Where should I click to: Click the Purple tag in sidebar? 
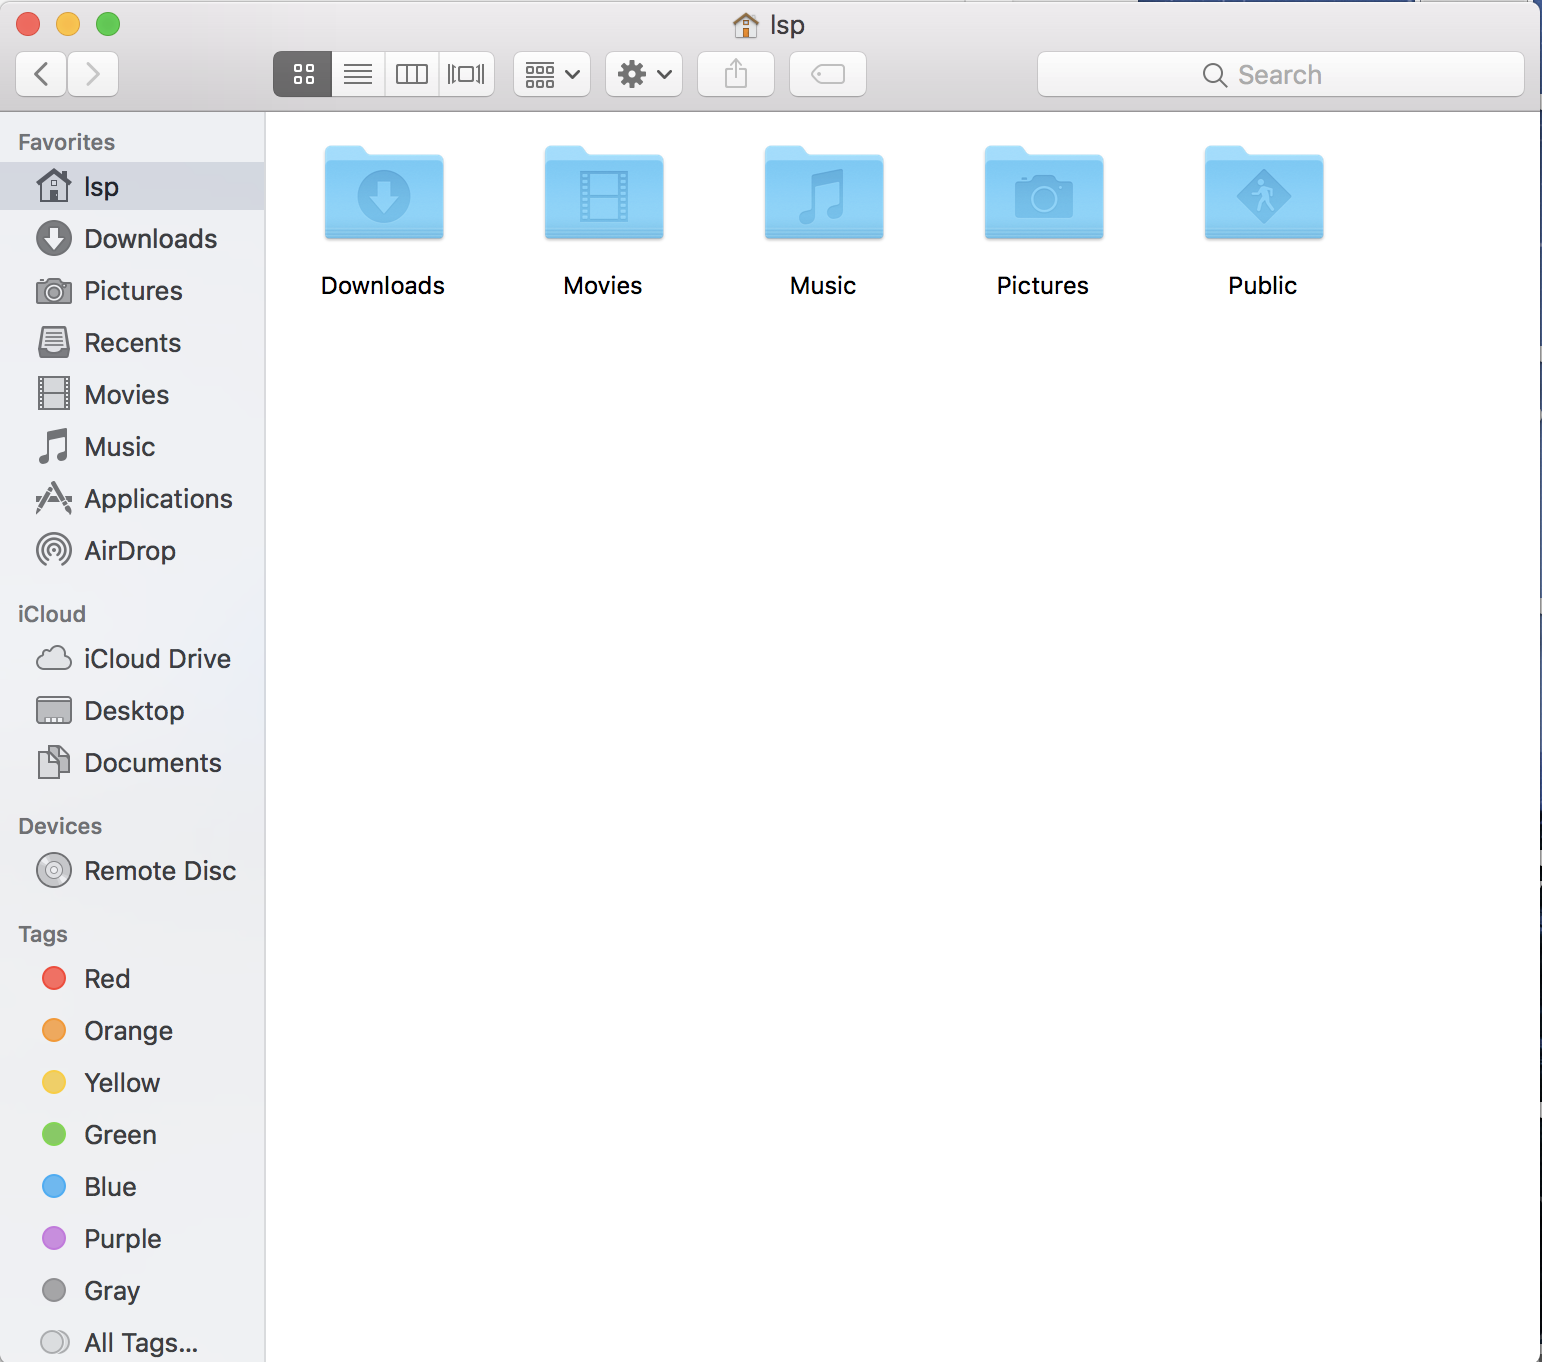[132, 1238]
